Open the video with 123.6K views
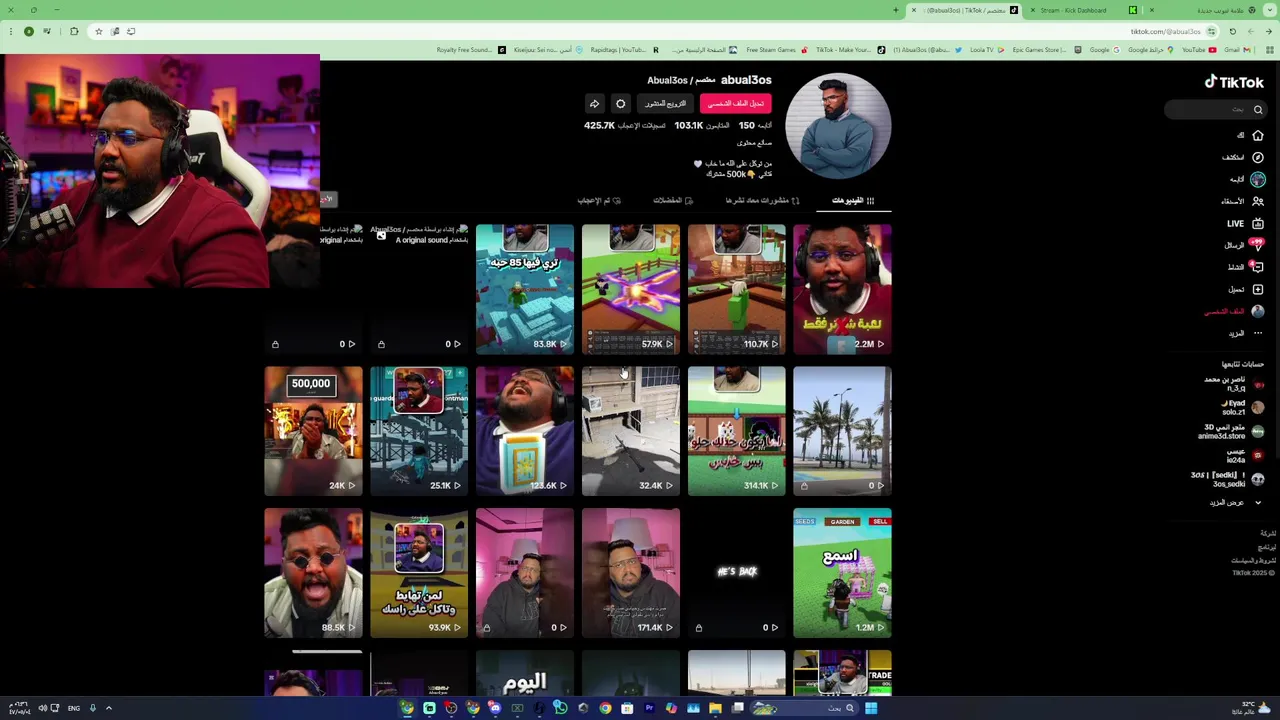The width and height of the screenshot is (1280, 720). click(524, 431)
